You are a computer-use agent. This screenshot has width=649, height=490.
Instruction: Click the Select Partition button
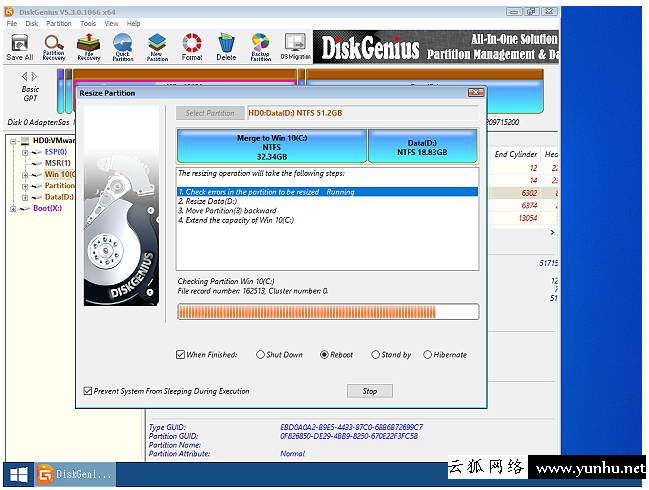(x=210, y=113)
